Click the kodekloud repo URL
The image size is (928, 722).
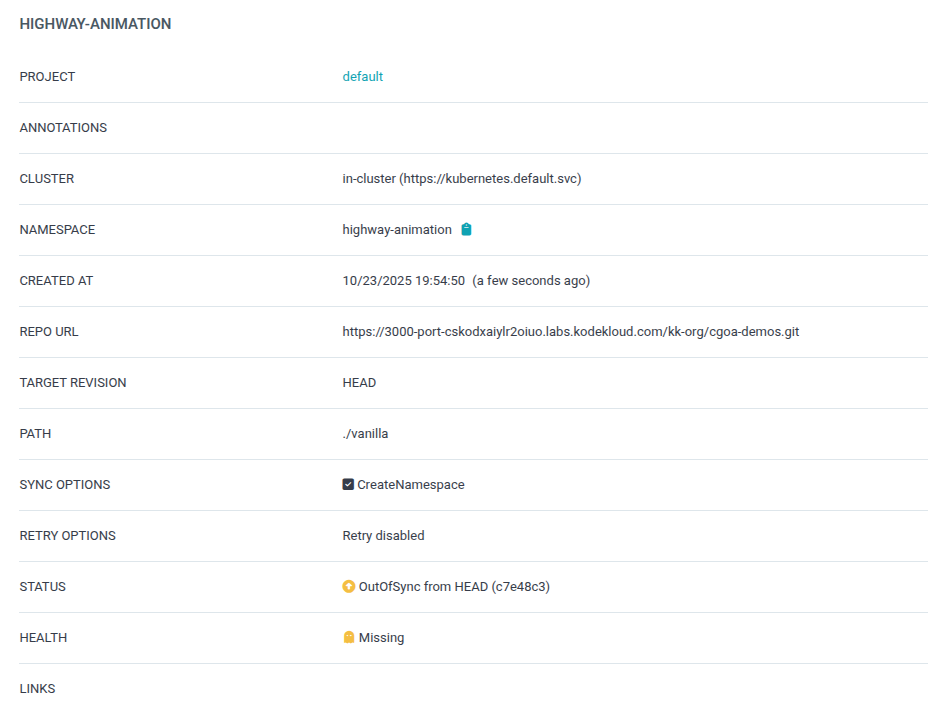click(570, 332)
